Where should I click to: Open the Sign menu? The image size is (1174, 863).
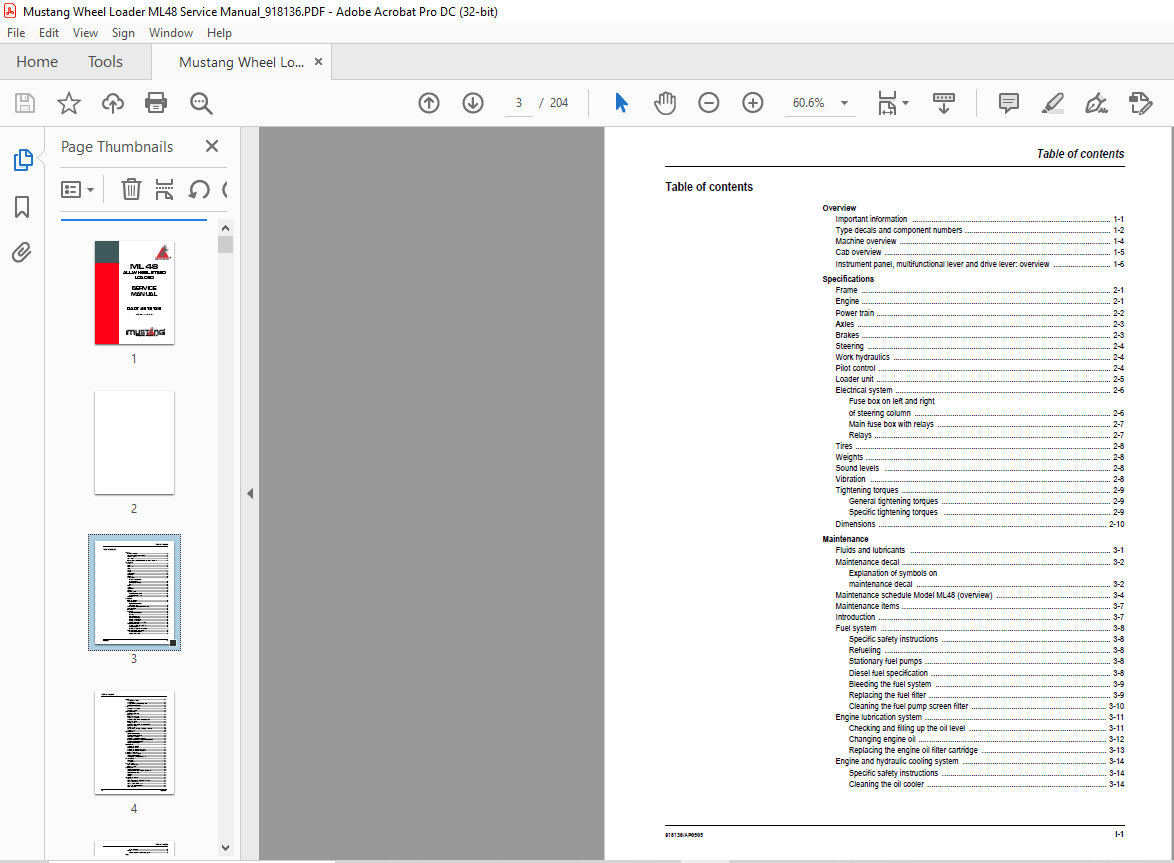[x=124, y=33]
